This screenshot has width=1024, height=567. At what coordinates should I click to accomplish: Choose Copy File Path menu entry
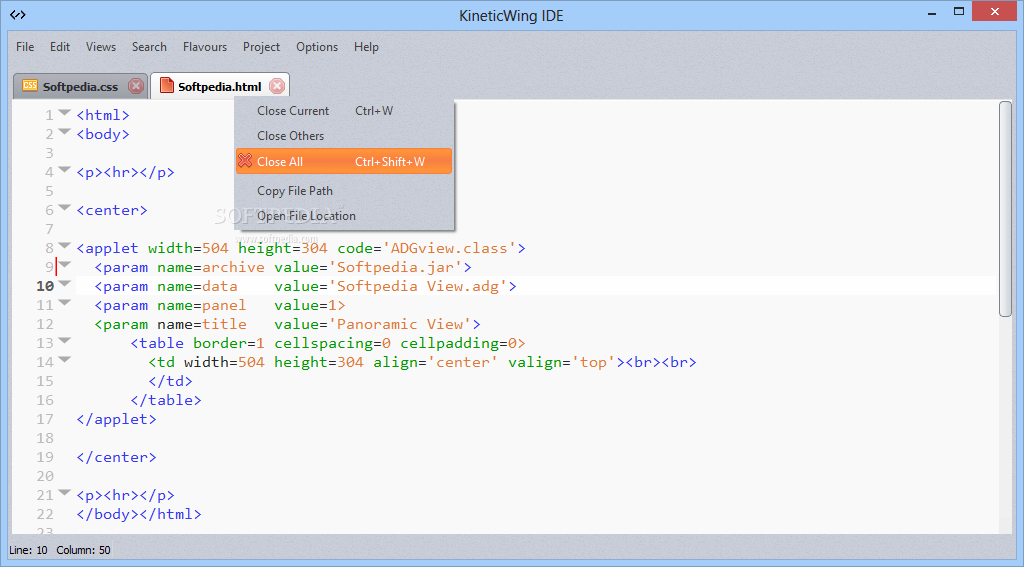click(344, 191)
